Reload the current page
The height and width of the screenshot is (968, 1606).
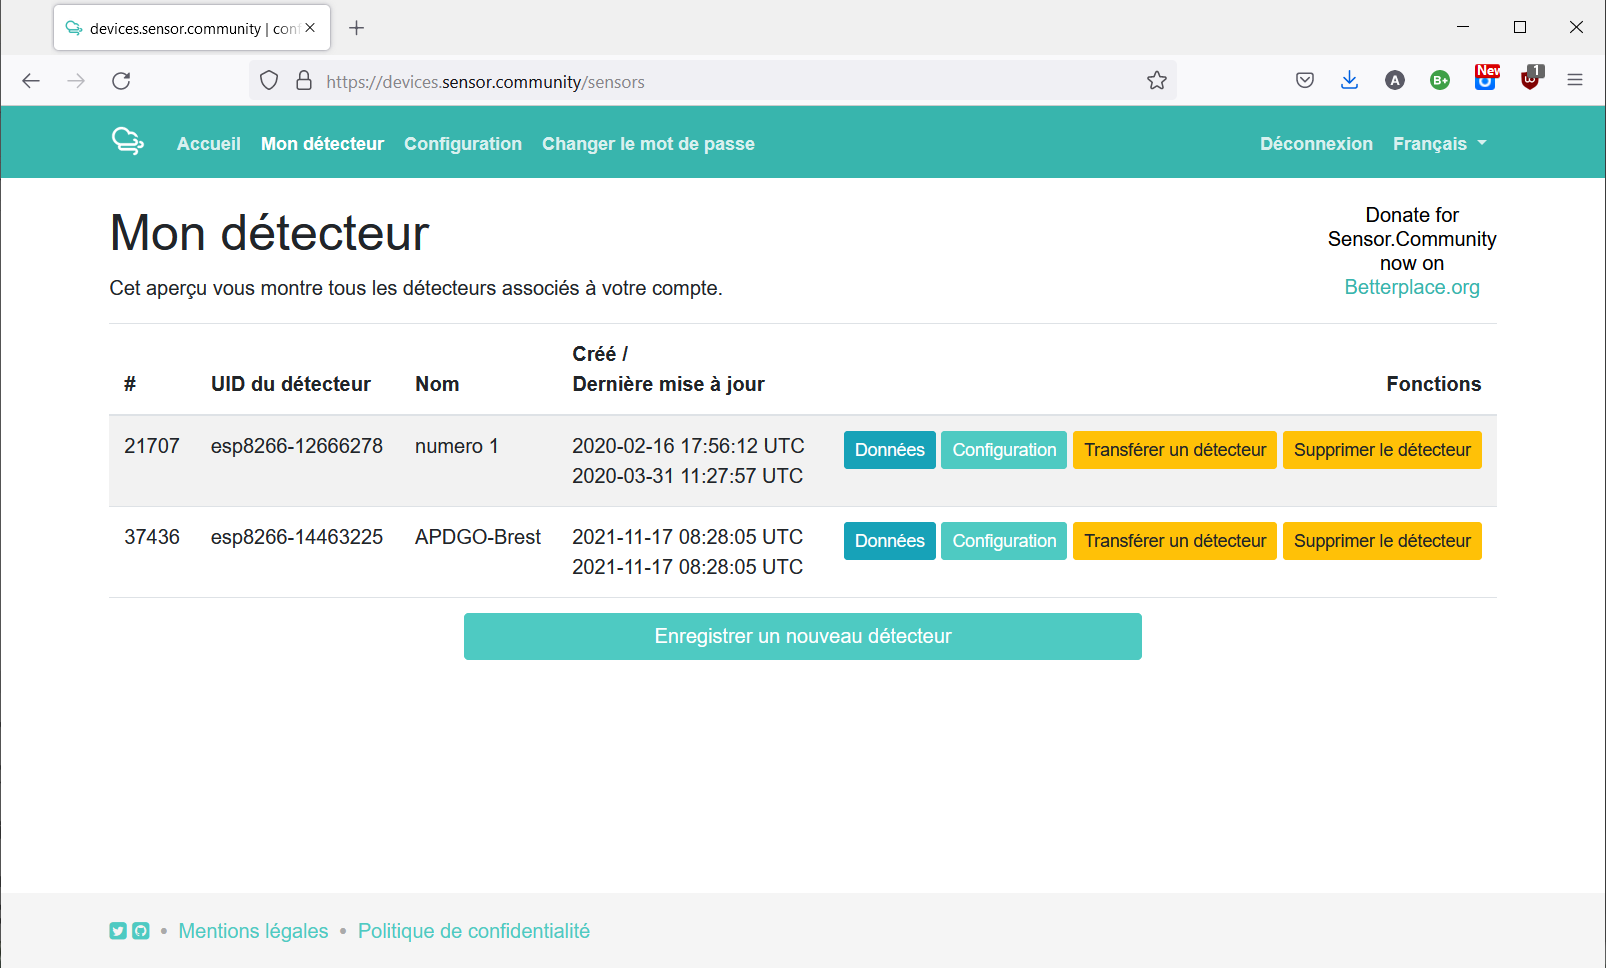click(121, 81)
